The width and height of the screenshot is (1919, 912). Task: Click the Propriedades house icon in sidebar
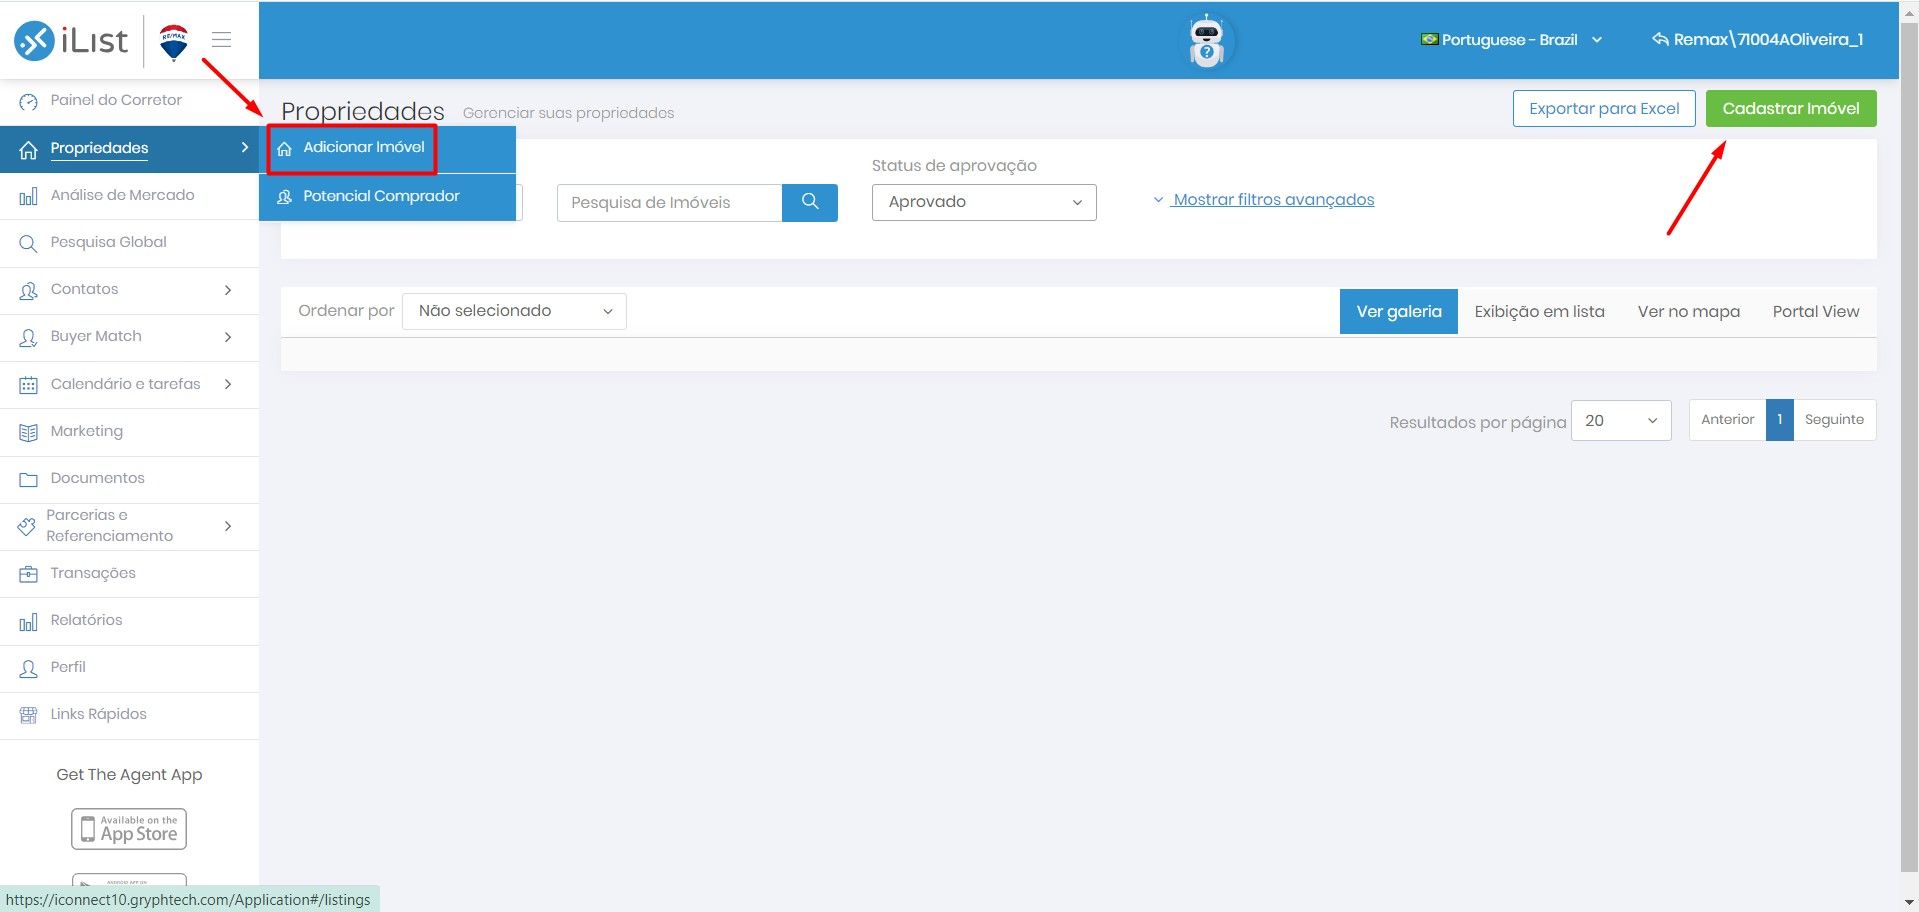pos(28,149)
